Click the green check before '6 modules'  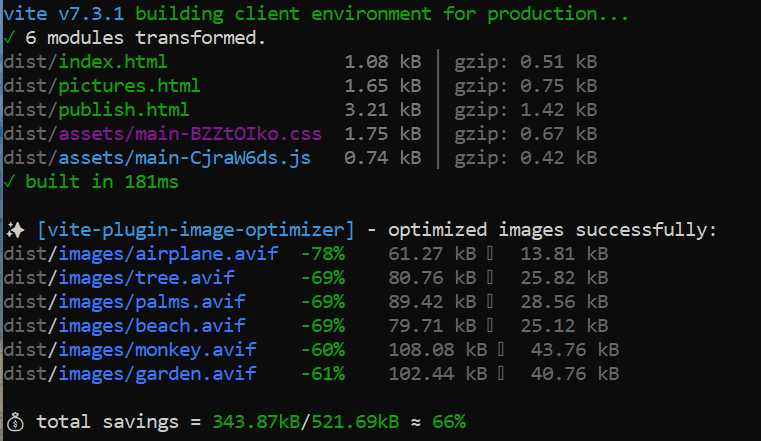coord(9,38)
